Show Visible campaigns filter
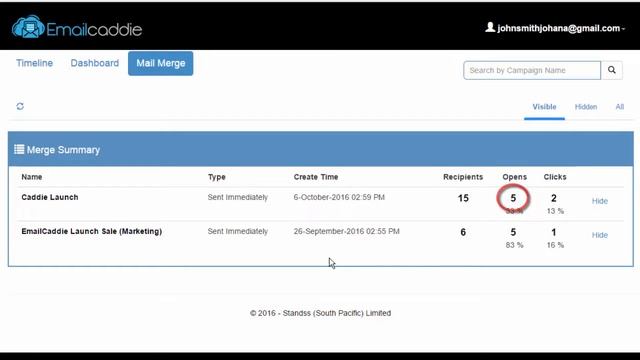 544,107
